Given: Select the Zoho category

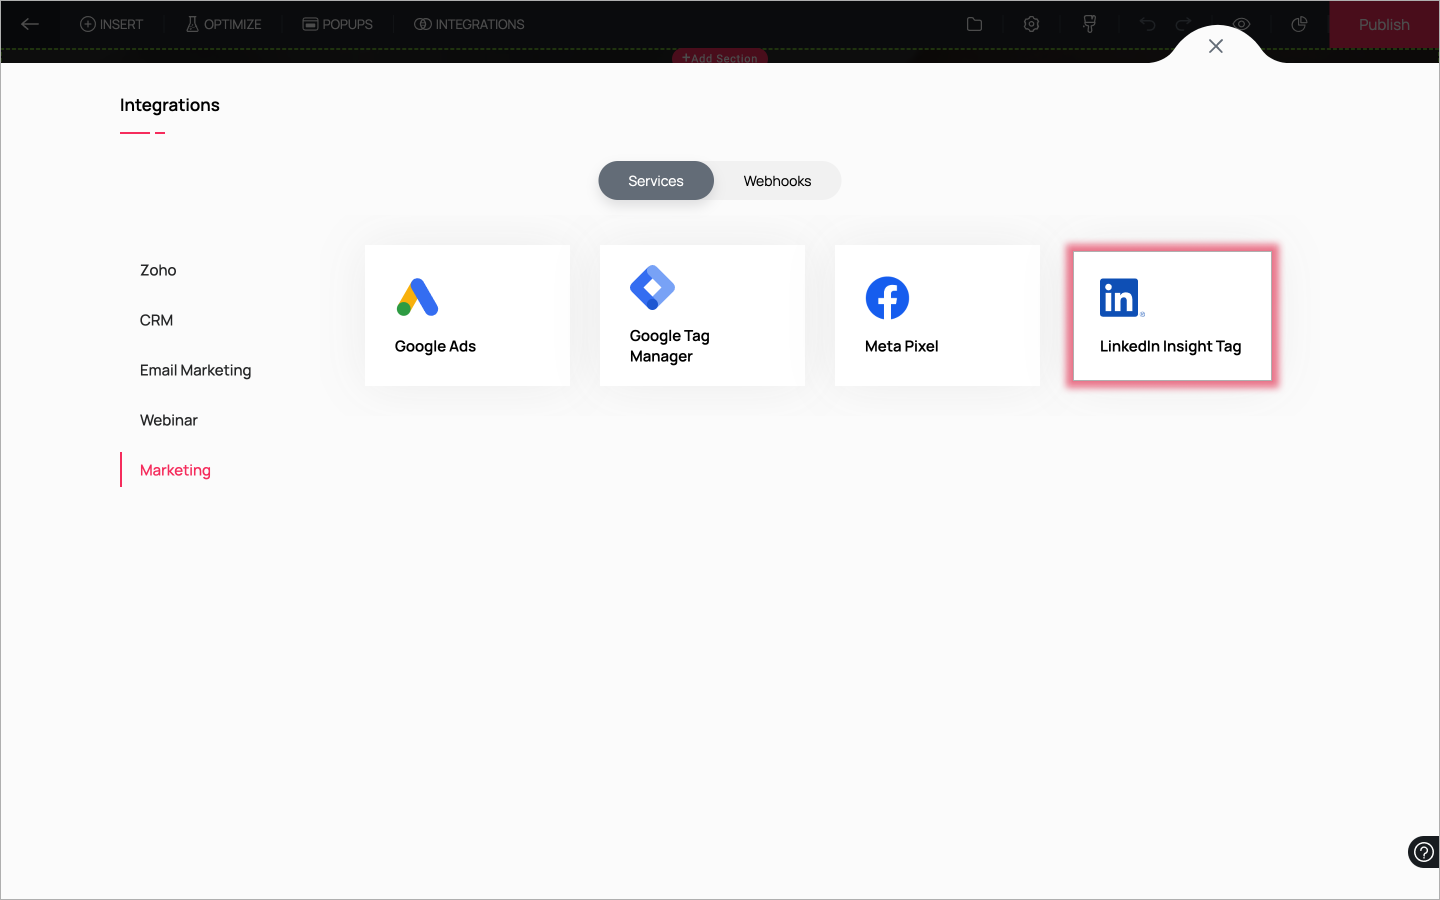Looking at the screenshot, I should (x=158, y=270).
